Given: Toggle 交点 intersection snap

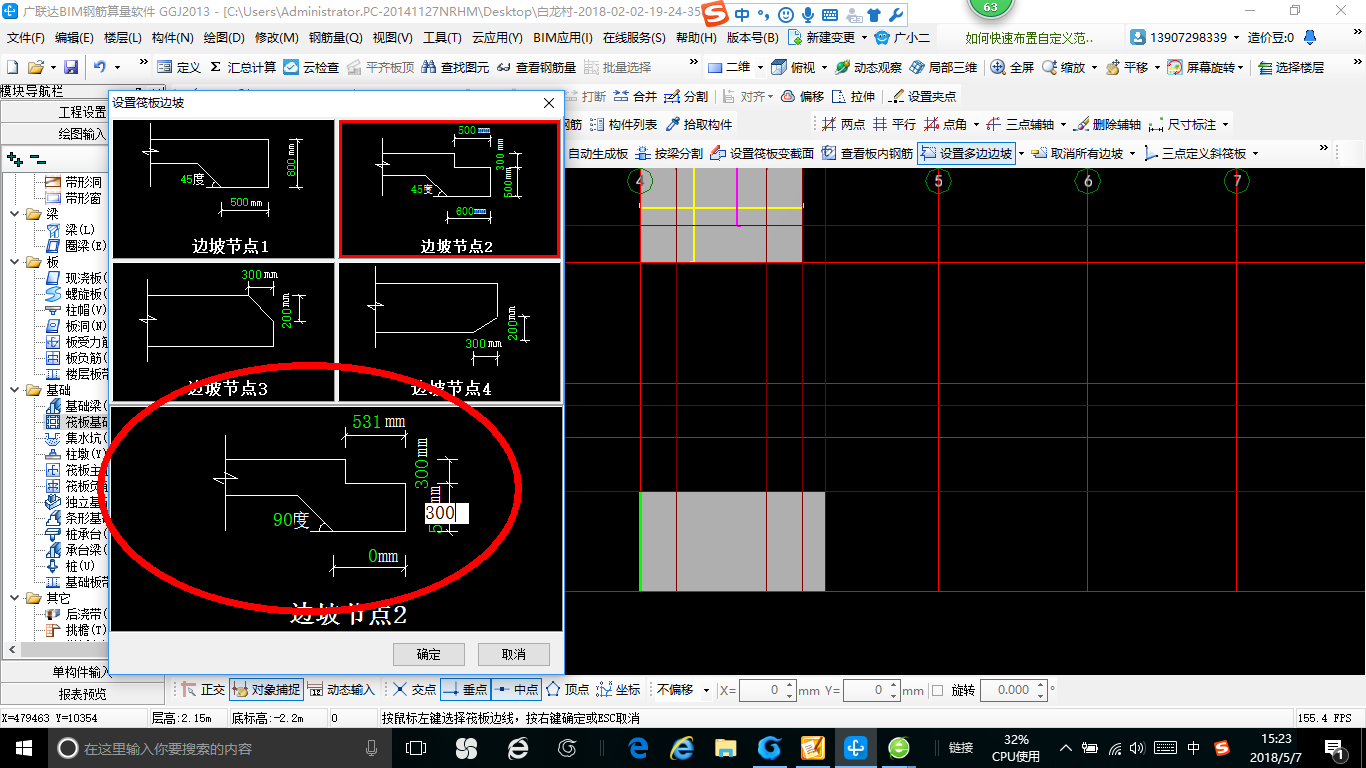Looking at the screenshot, I should click(414, 690).
